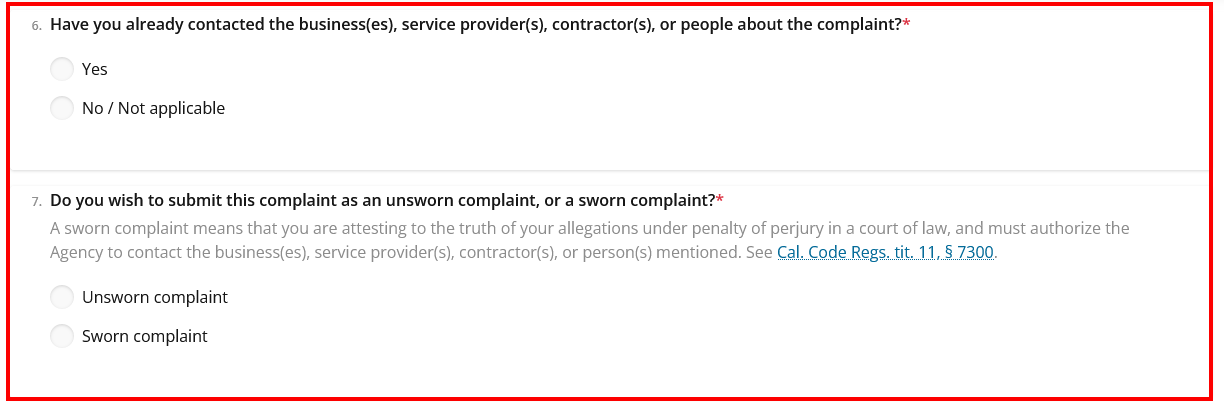The image size is (1224, 409).
Task: Click the word "Agency" in the description text
Action: pos(76,252)
